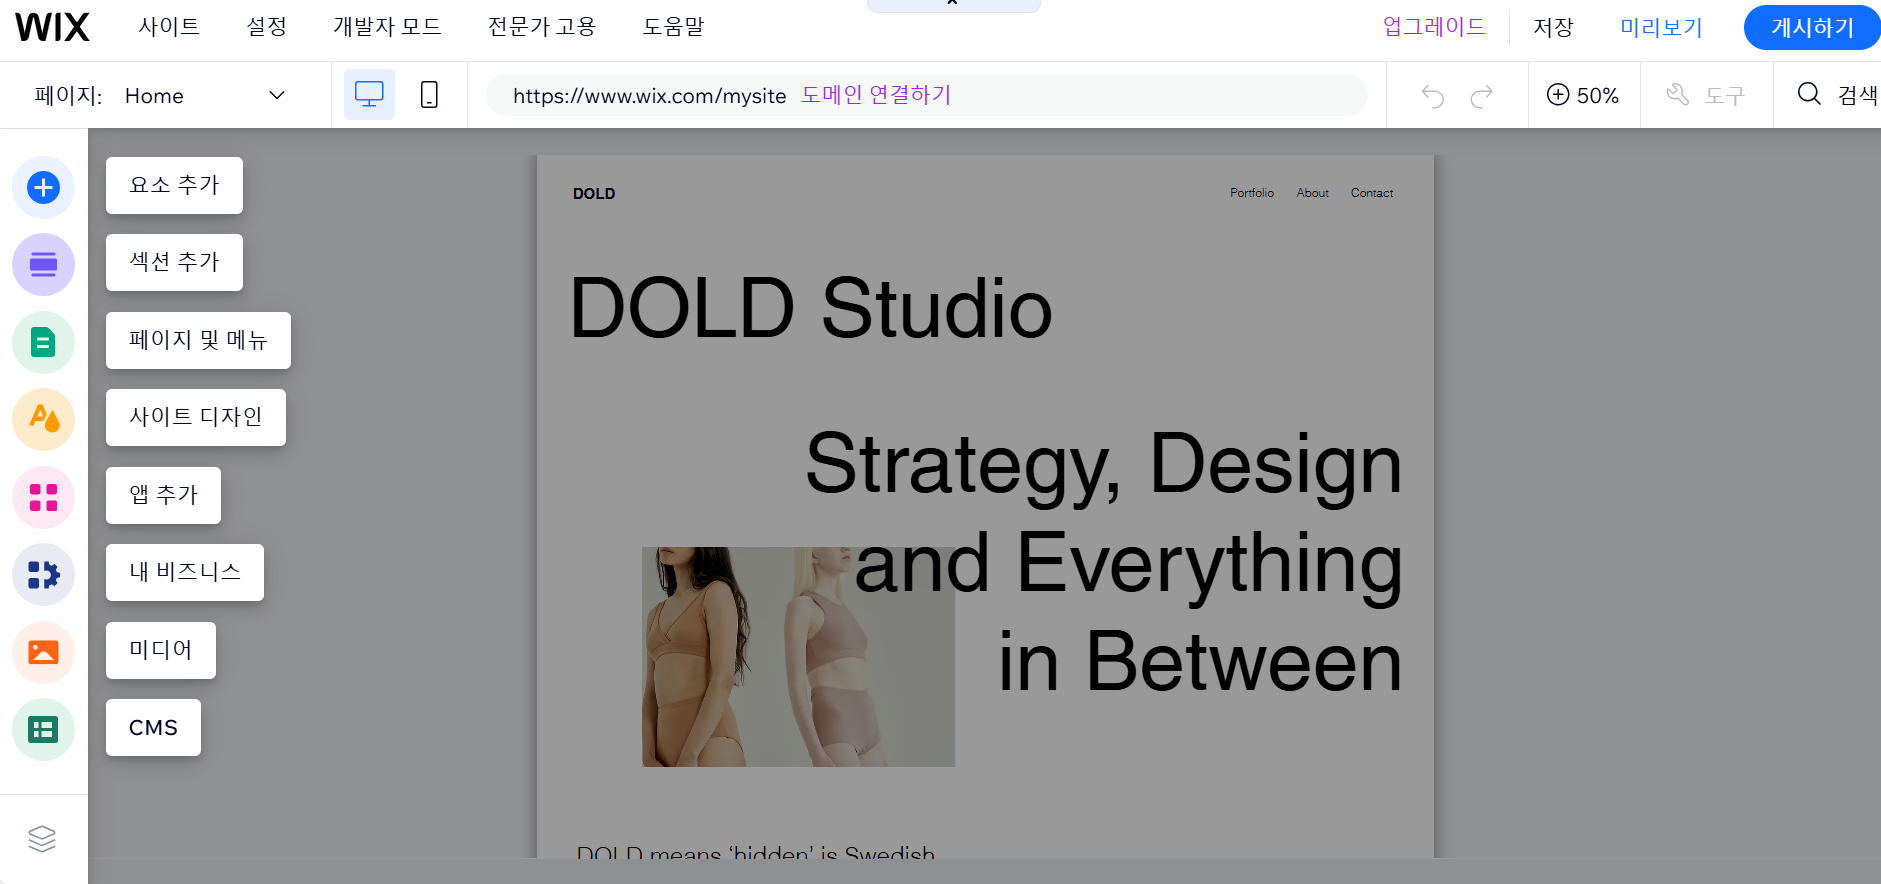1881x884 pixels.
Task: Select the models photo on canvas
Action: tap(798, 657)
